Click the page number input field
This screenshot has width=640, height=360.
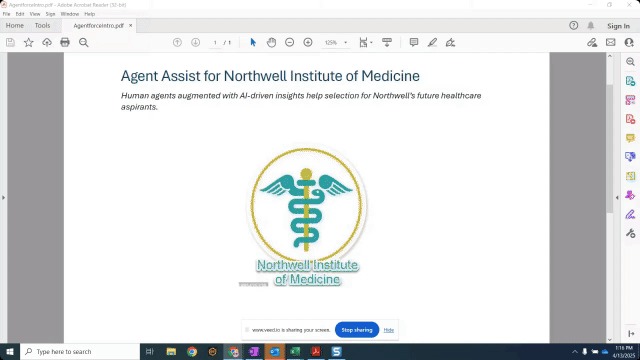pos(215,42)
